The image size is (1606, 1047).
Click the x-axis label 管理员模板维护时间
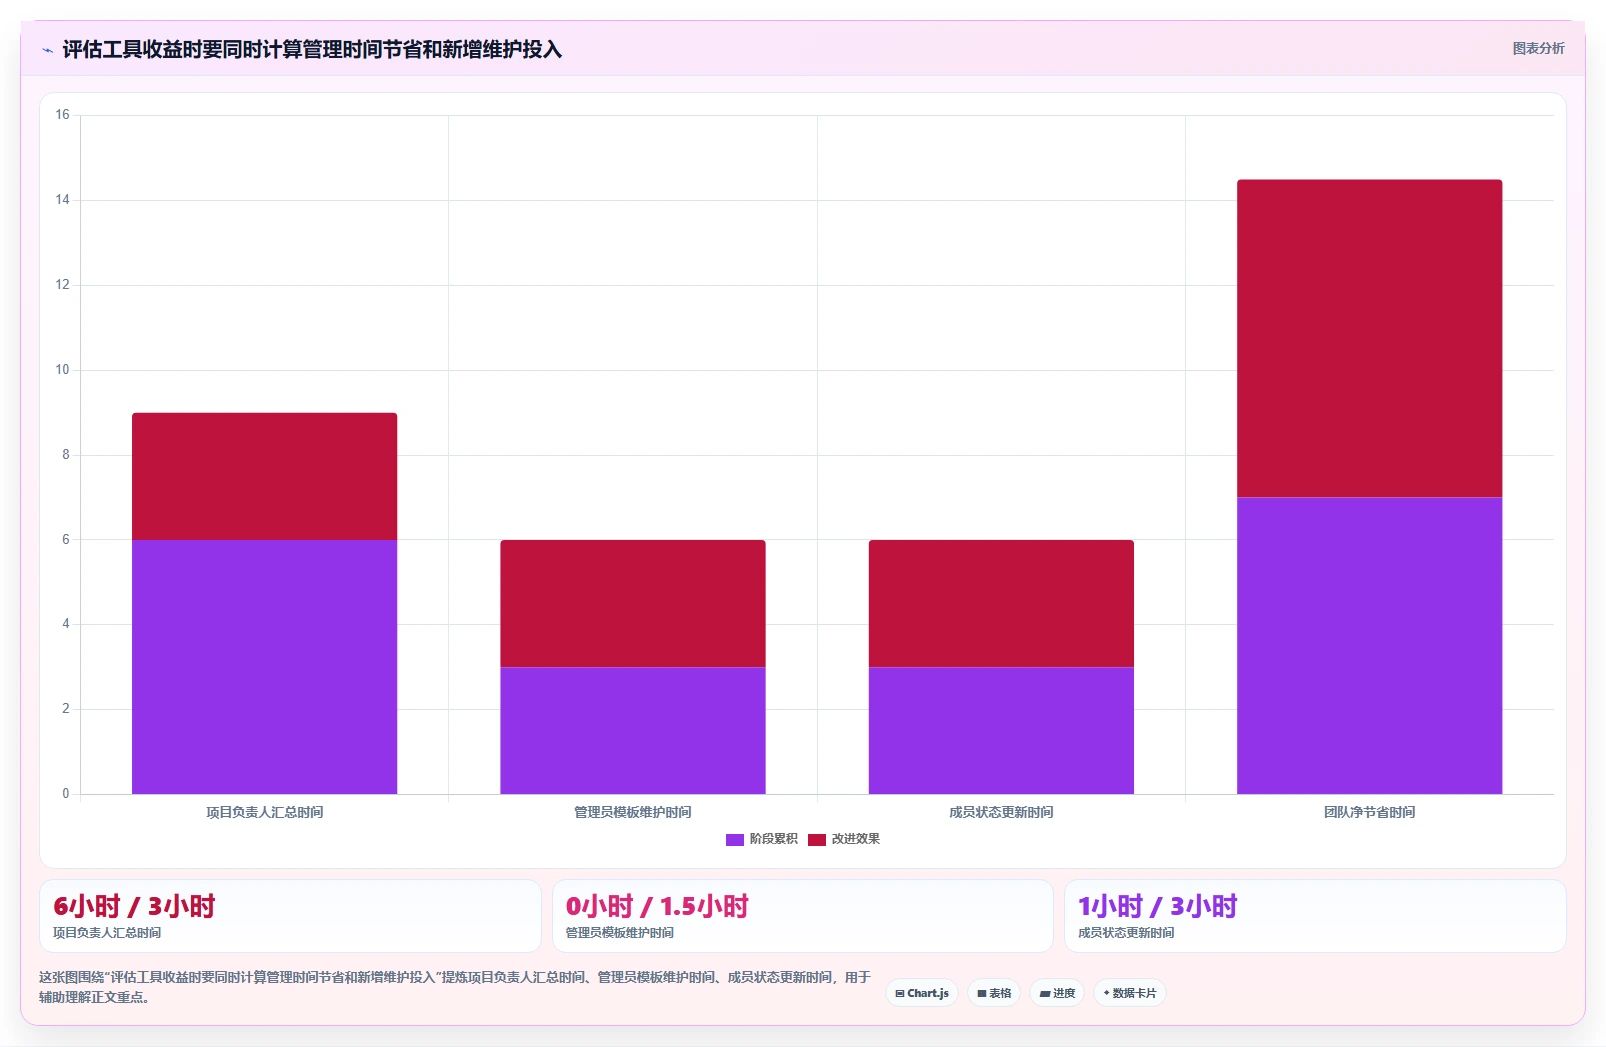[633, 812]
